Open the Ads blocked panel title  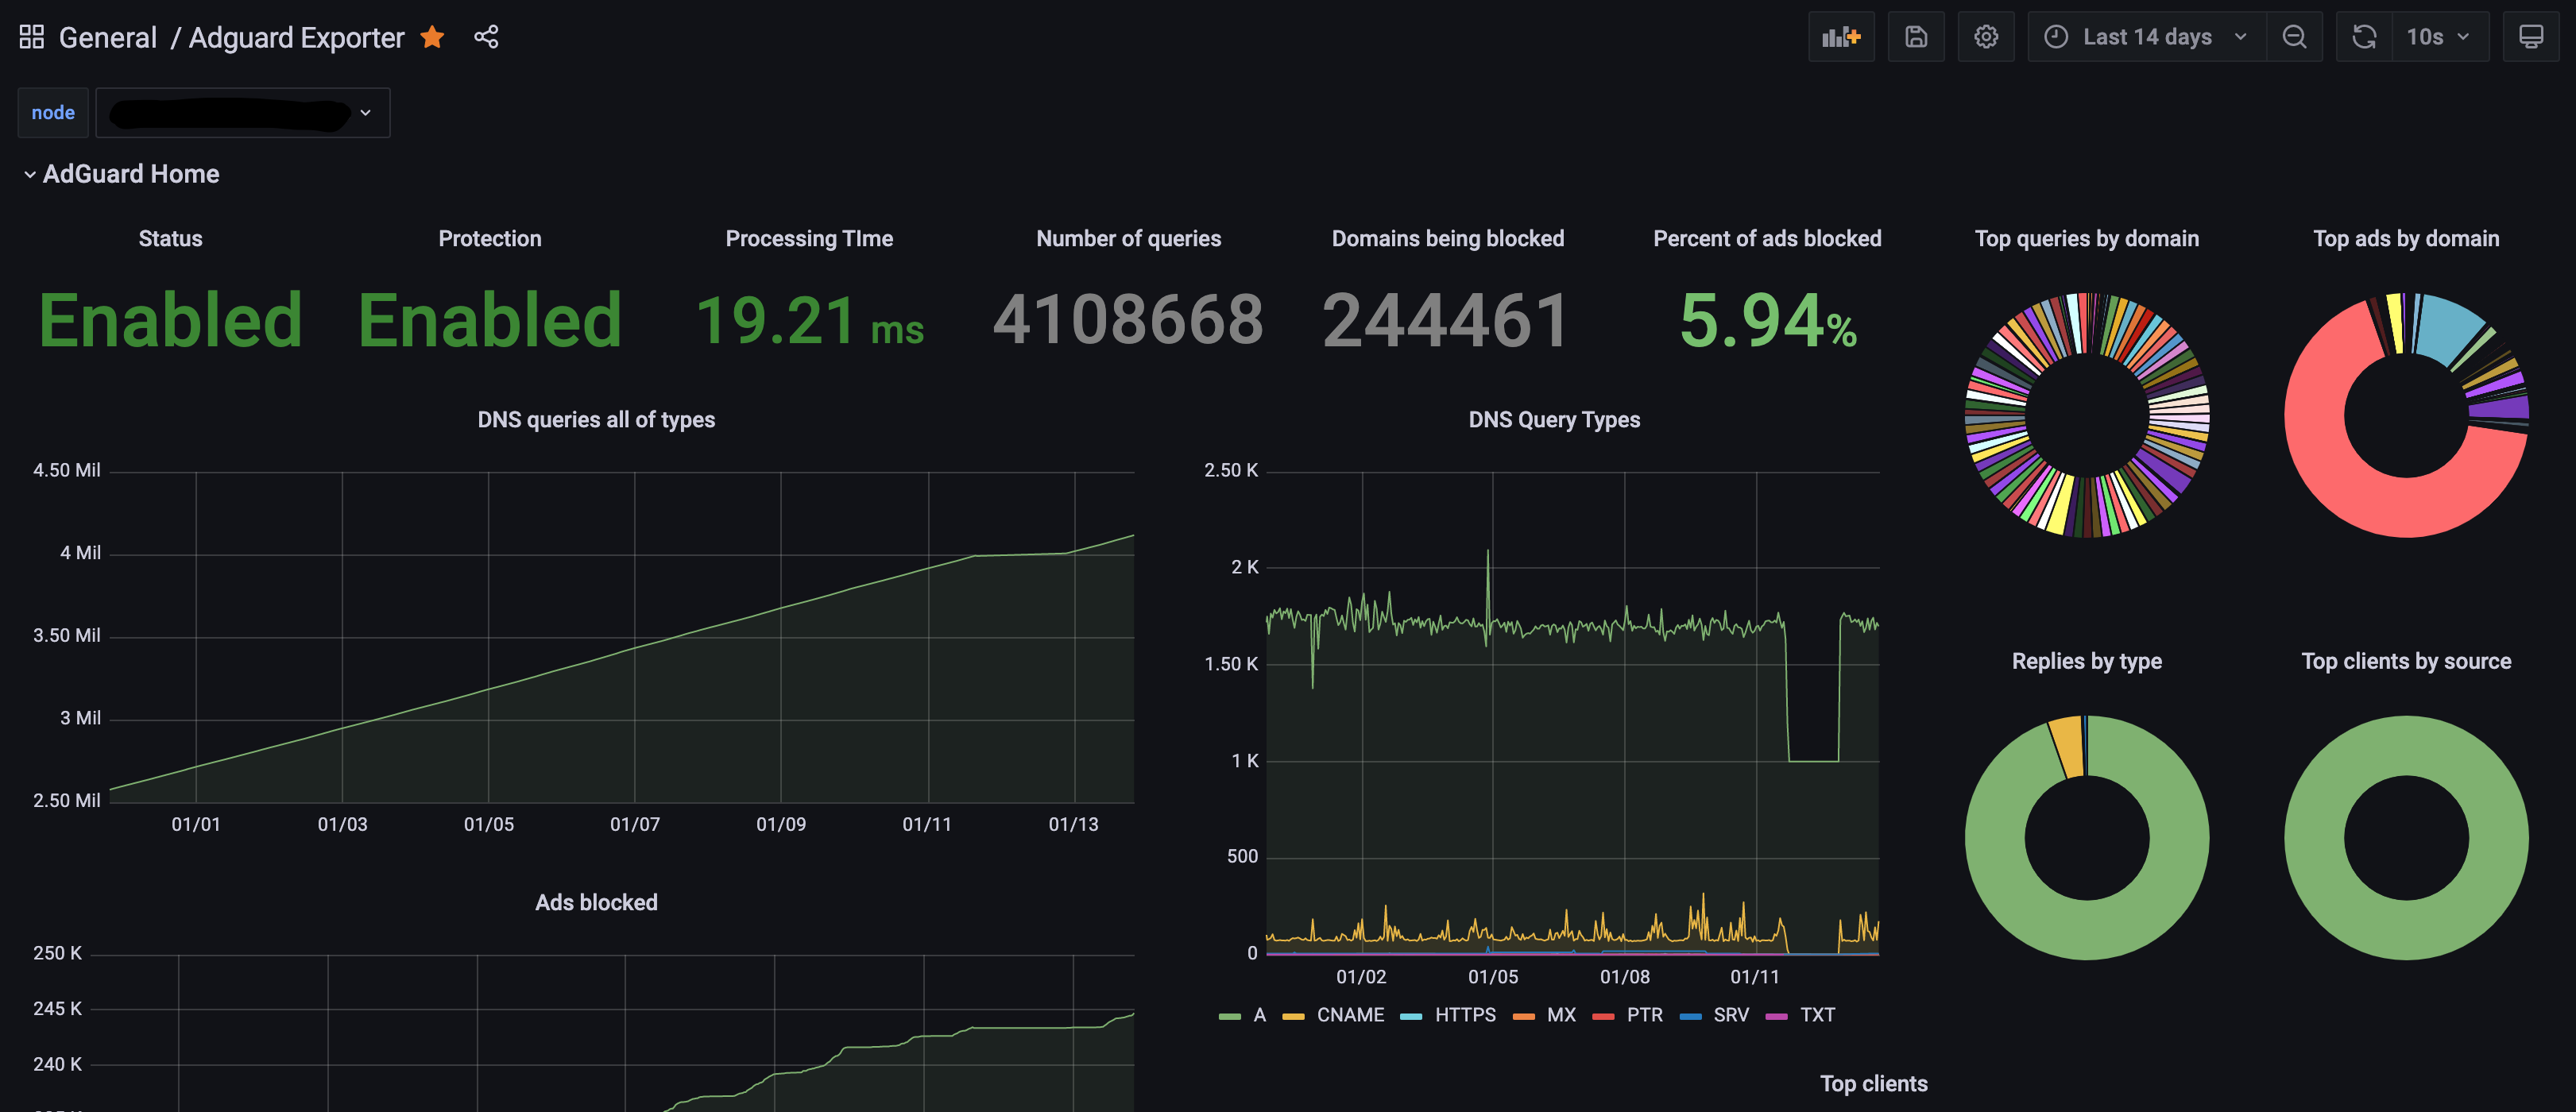[x=596, y=902]
